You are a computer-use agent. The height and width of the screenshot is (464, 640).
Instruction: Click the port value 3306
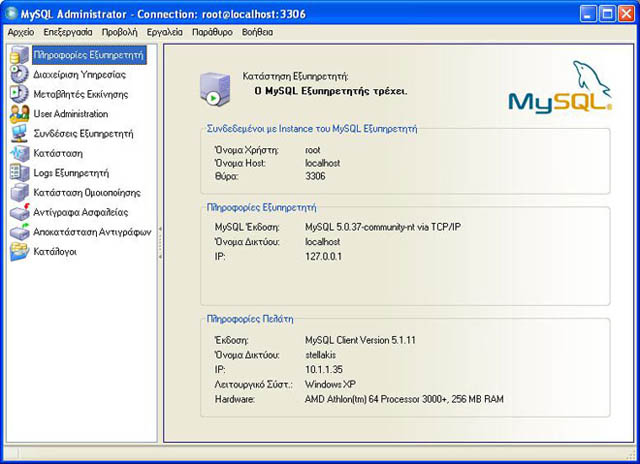point(315,176)
